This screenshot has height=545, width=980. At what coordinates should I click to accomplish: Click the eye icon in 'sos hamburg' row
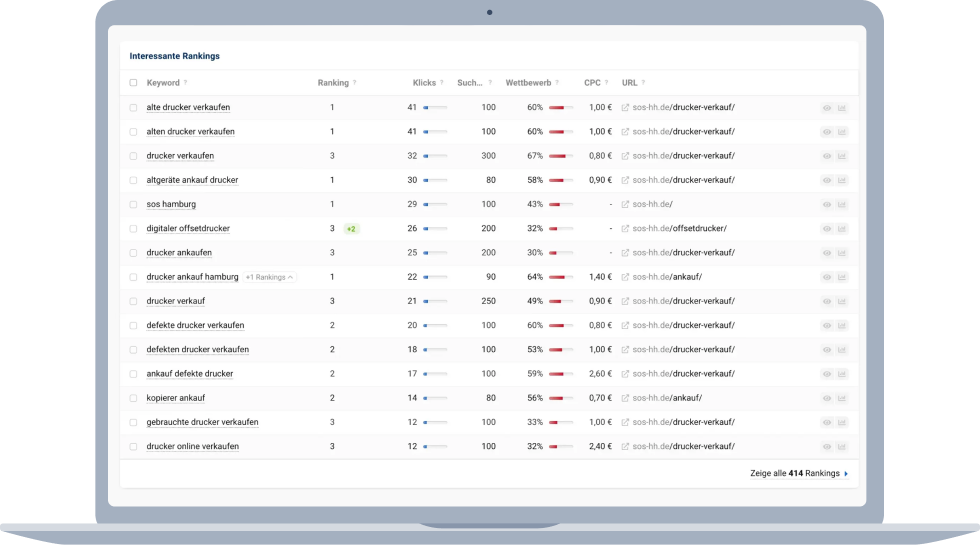(827, 204)
